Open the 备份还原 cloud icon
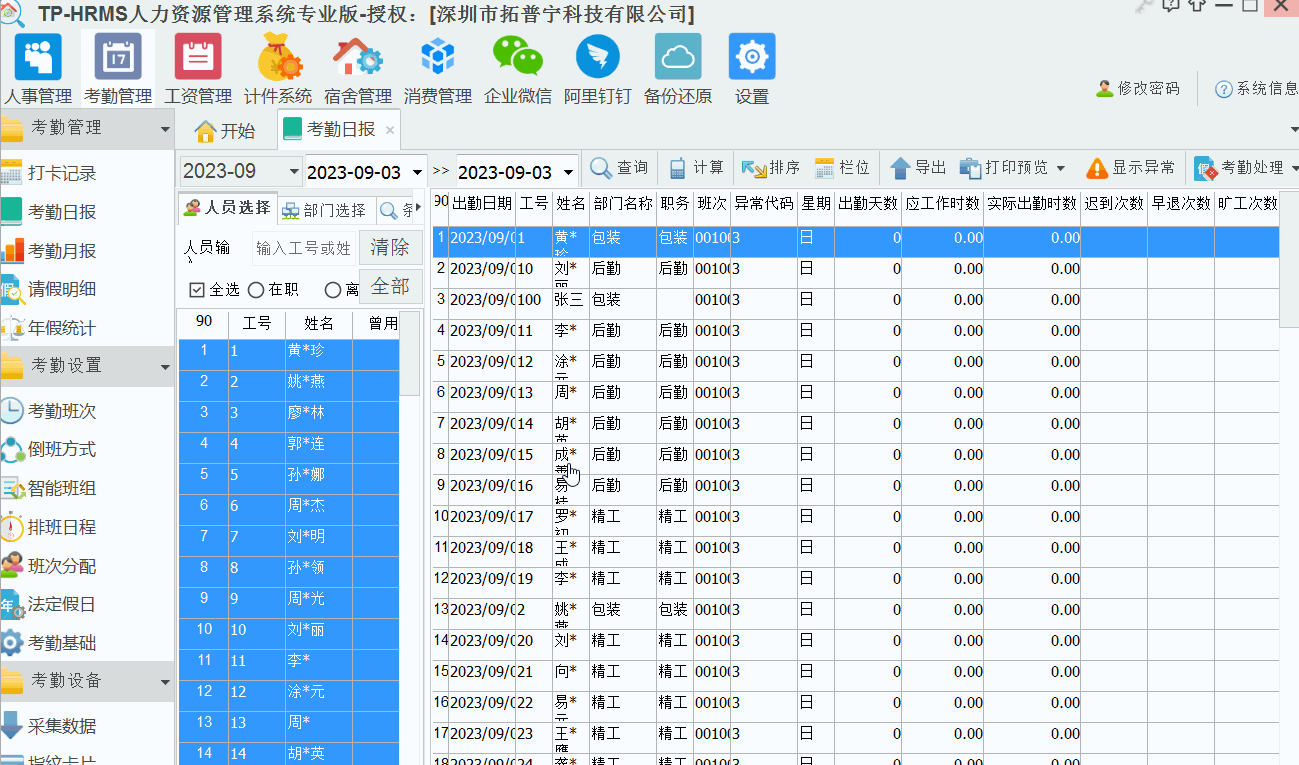This screenshot has height=765, width=1299. click(678, 58)
